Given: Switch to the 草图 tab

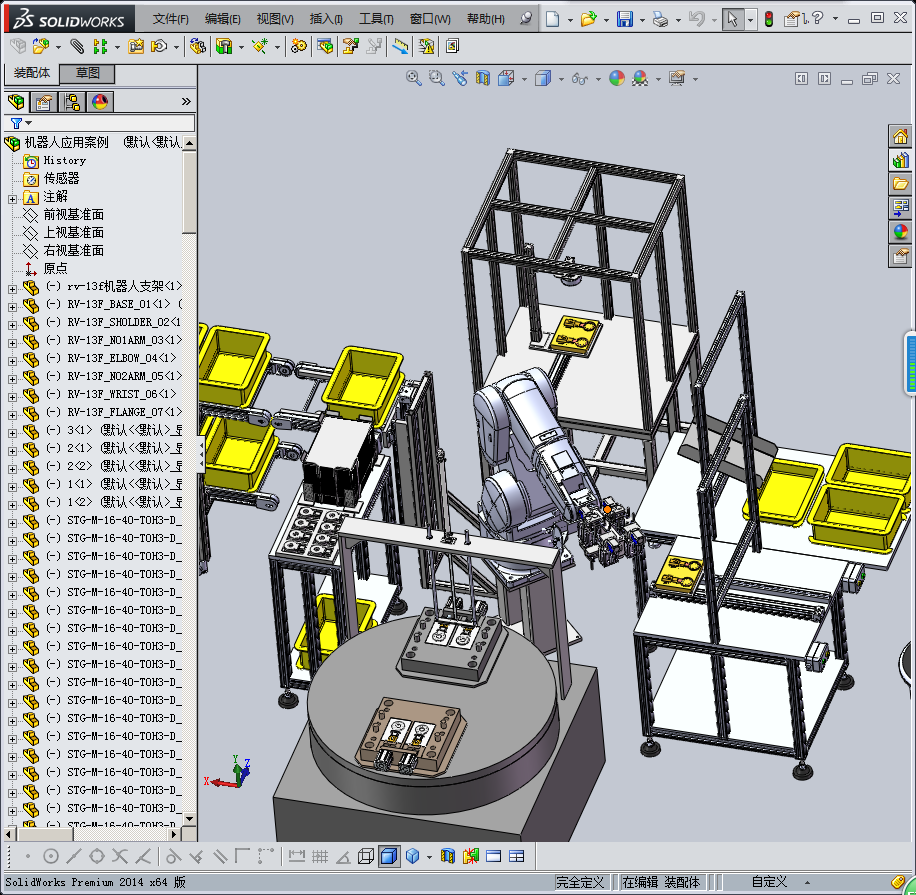Looking at the screenshot, I should coord(88,74).
